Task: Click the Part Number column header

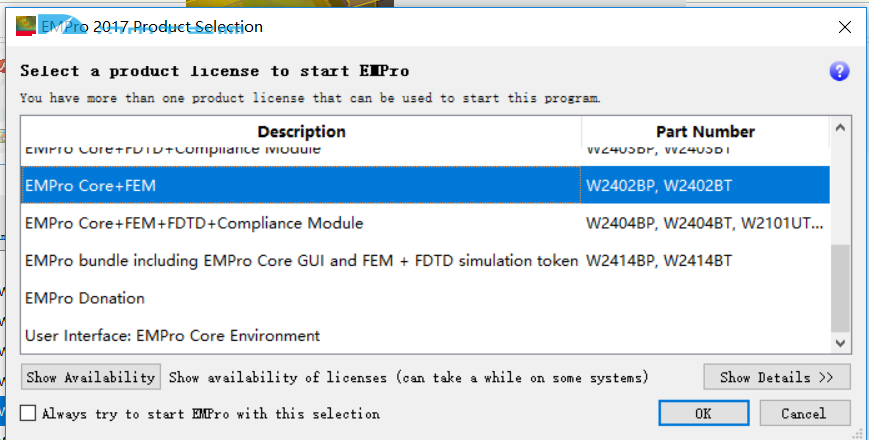Action: (705, 131)
